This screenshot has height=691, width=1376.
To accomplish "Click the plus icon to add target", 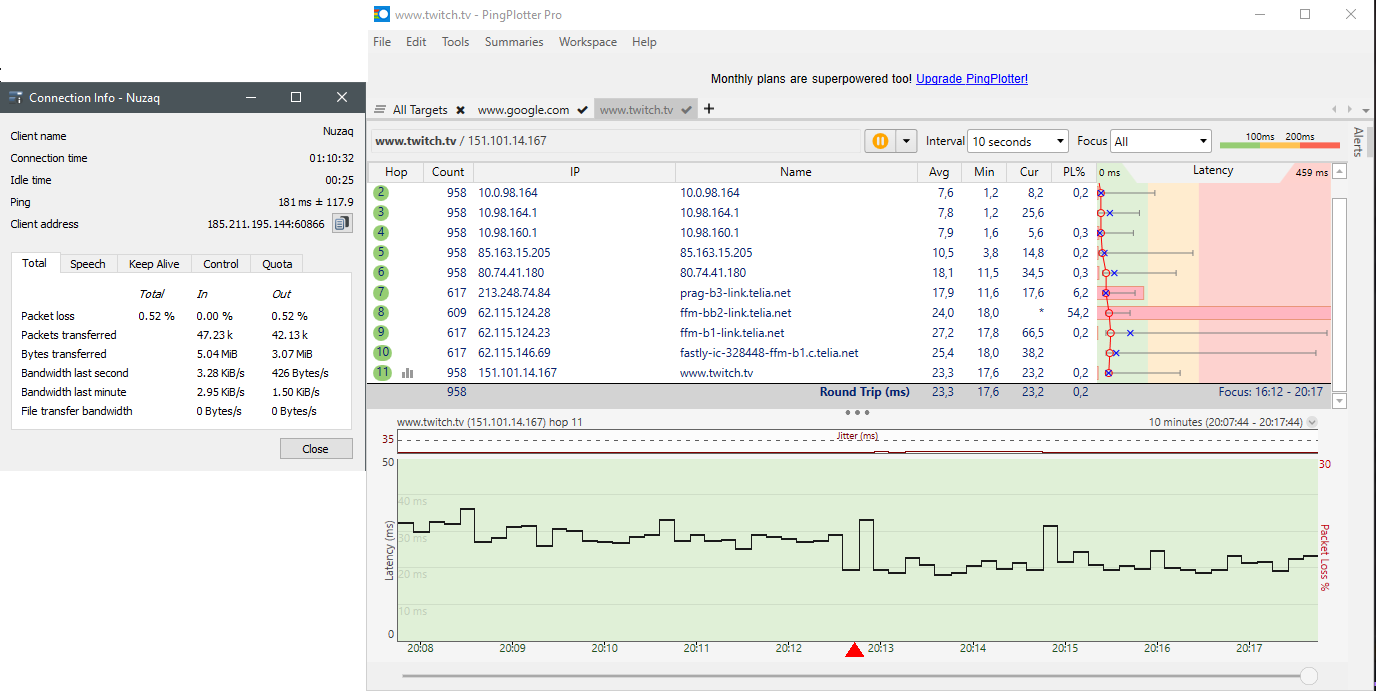I will 709,109.
